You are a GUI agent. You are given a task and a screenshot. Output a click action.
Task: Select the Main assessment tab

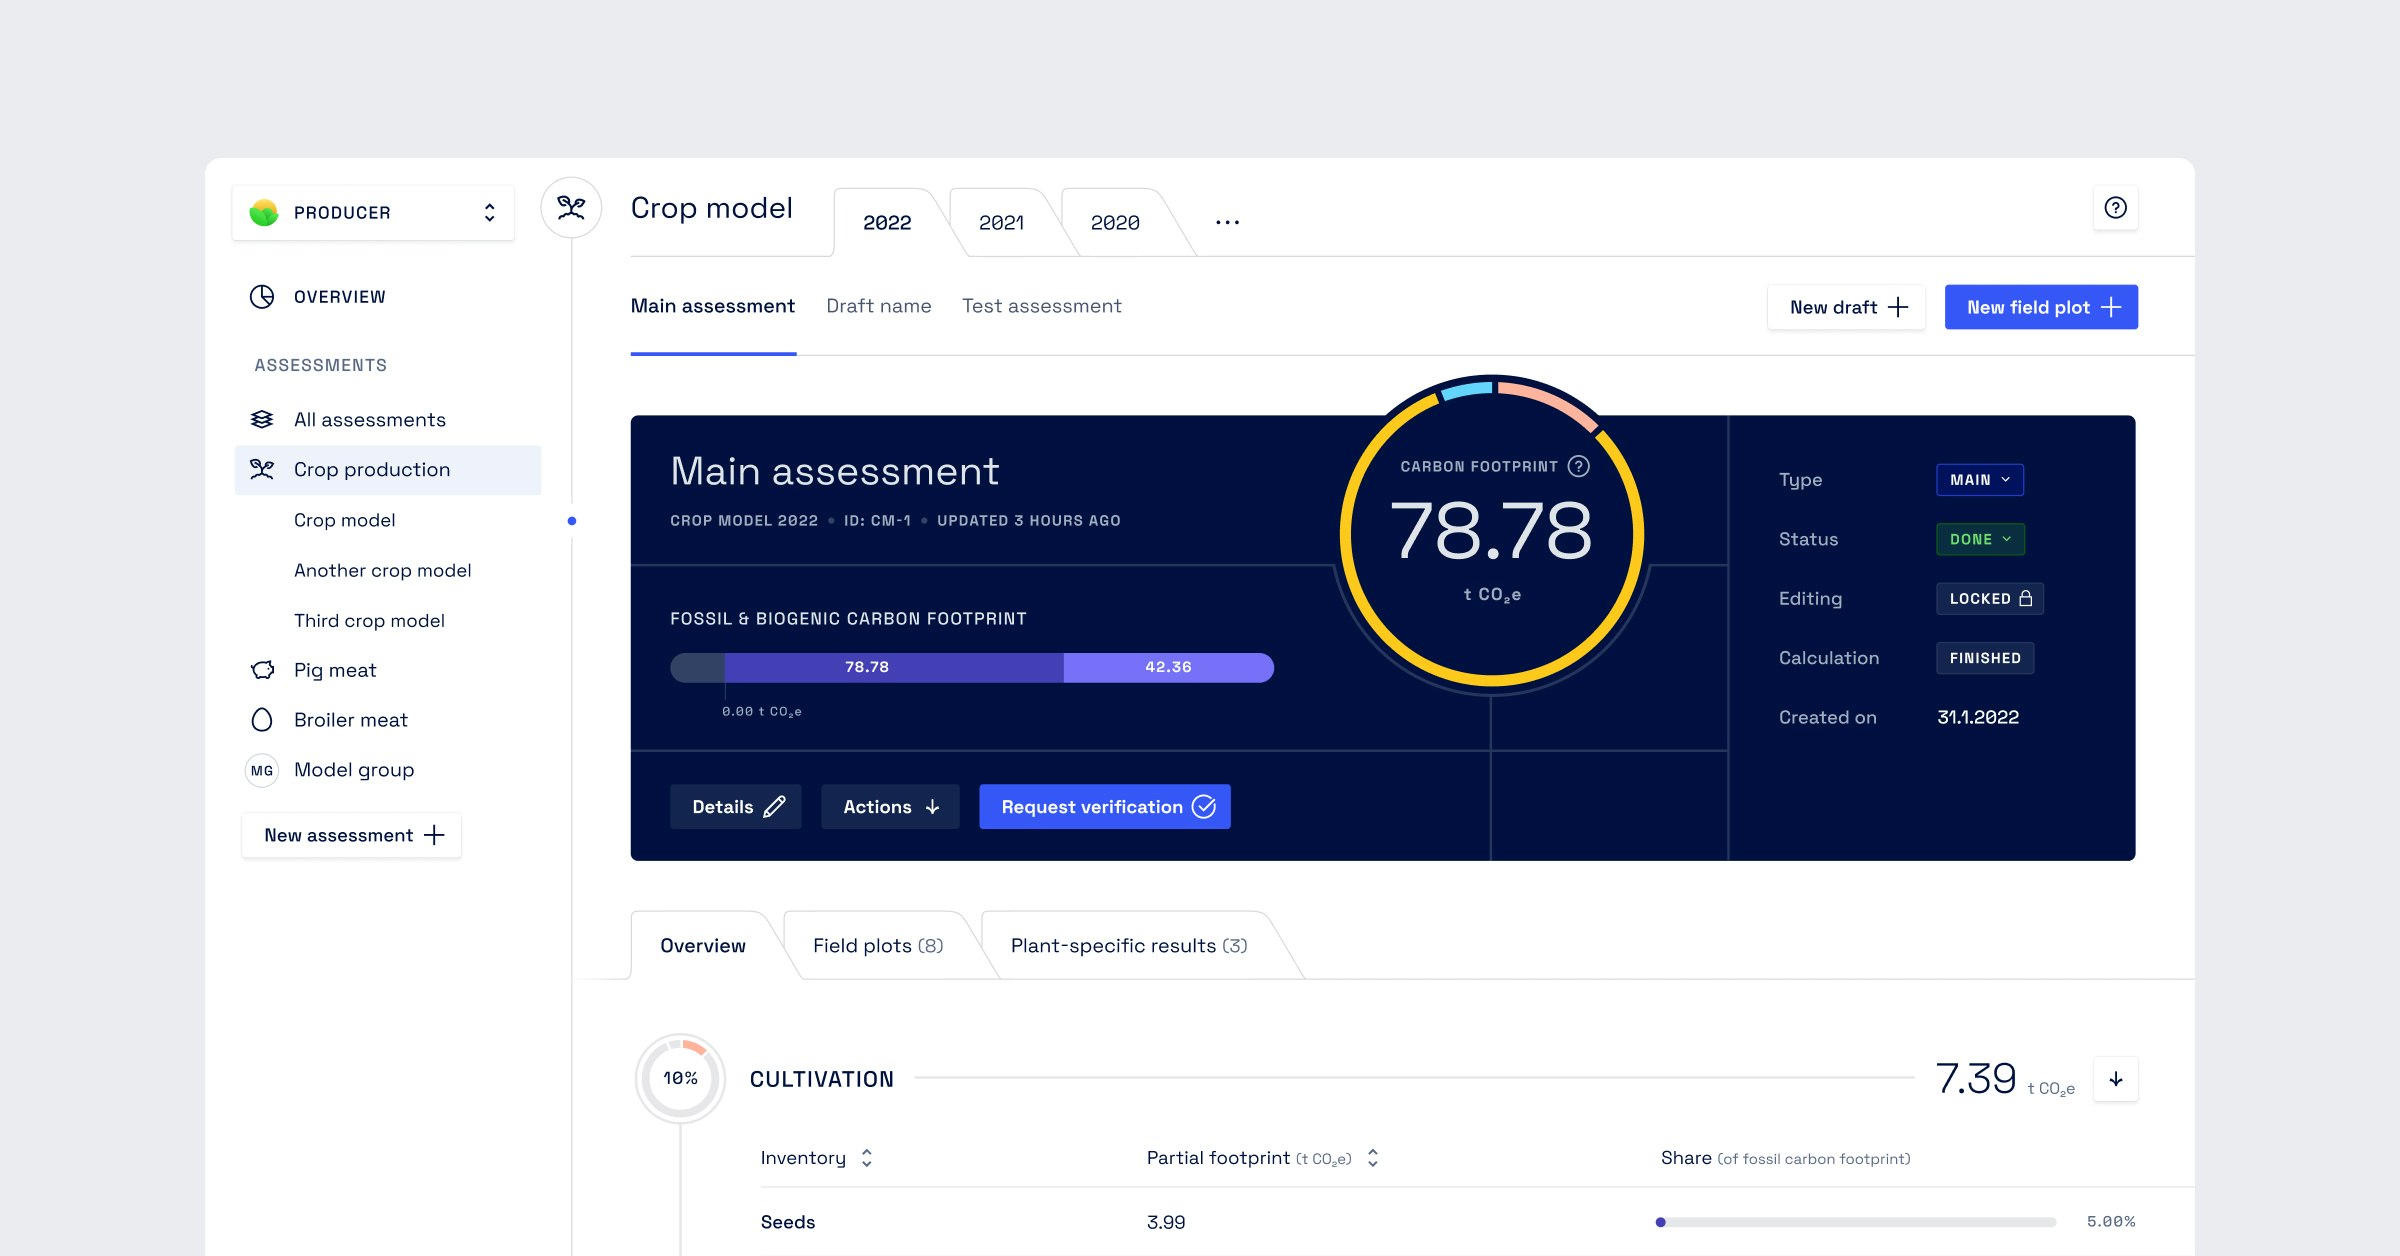pyautogui.click(x=713, y=306)
